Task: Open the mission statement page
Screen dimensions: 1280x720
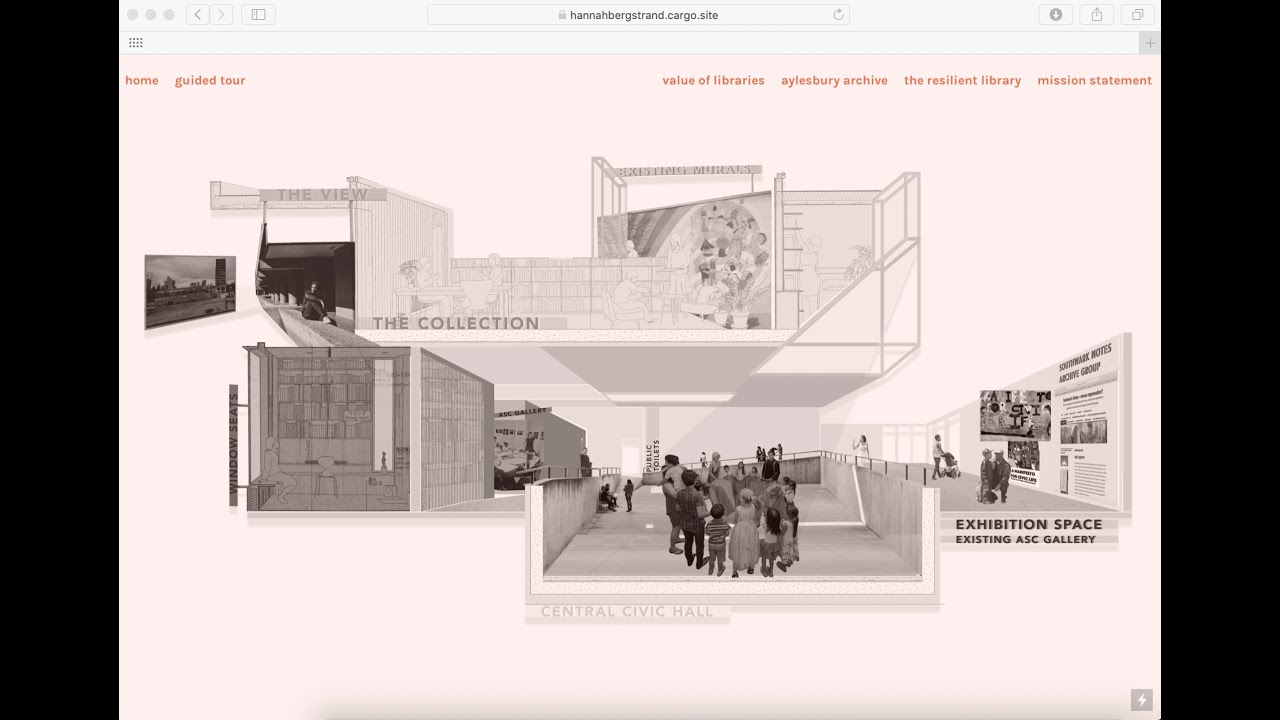Action: pos(1094,80)
